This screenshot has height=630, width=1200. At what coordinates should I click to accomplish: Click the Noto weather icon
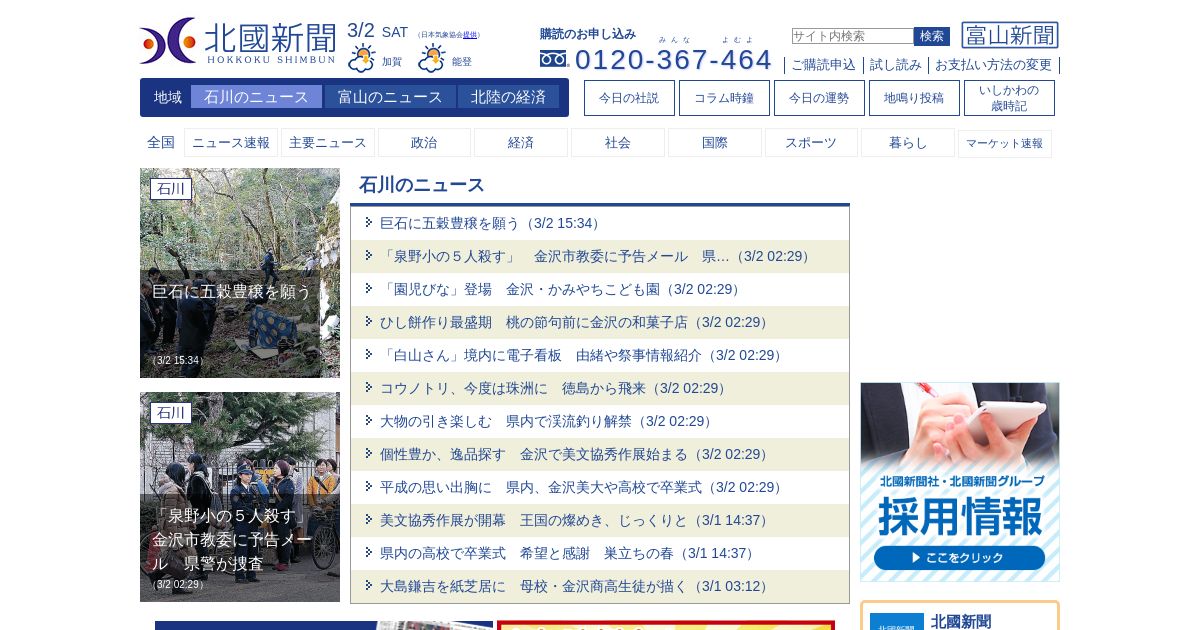[432, 58]
